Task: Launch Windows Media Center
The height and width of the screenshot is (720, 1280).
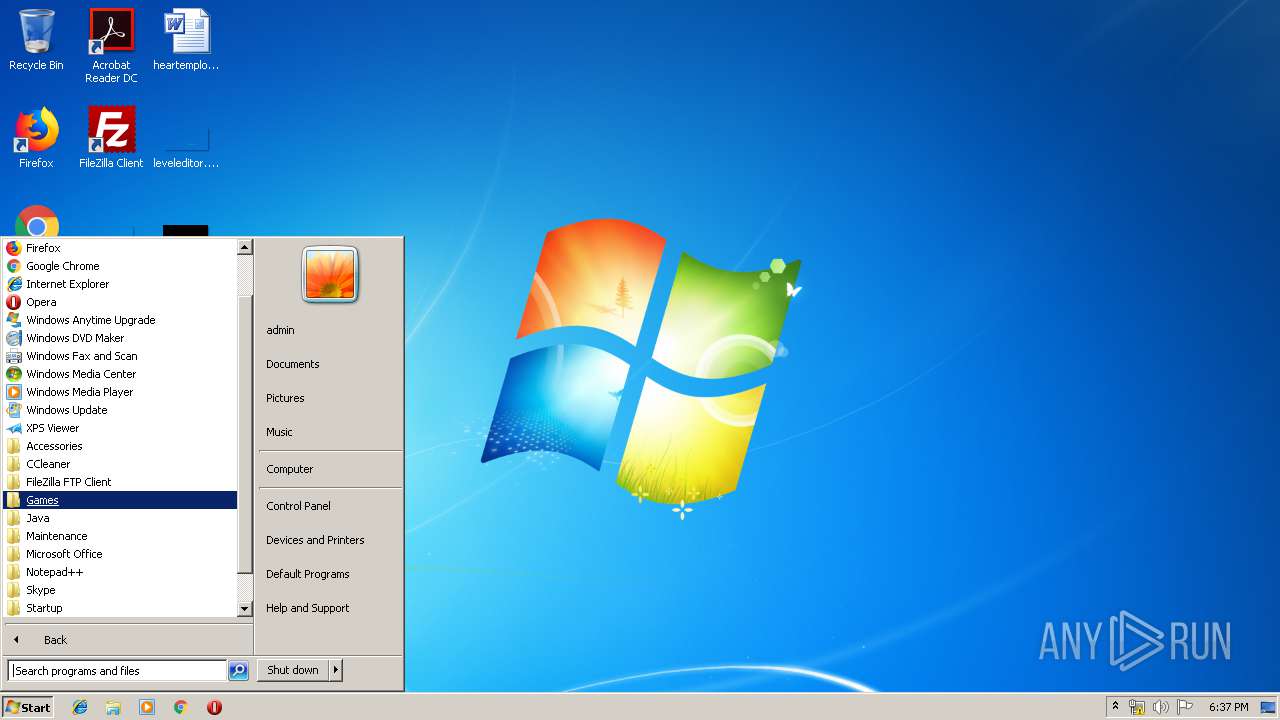Action: (x=120, y=374)
